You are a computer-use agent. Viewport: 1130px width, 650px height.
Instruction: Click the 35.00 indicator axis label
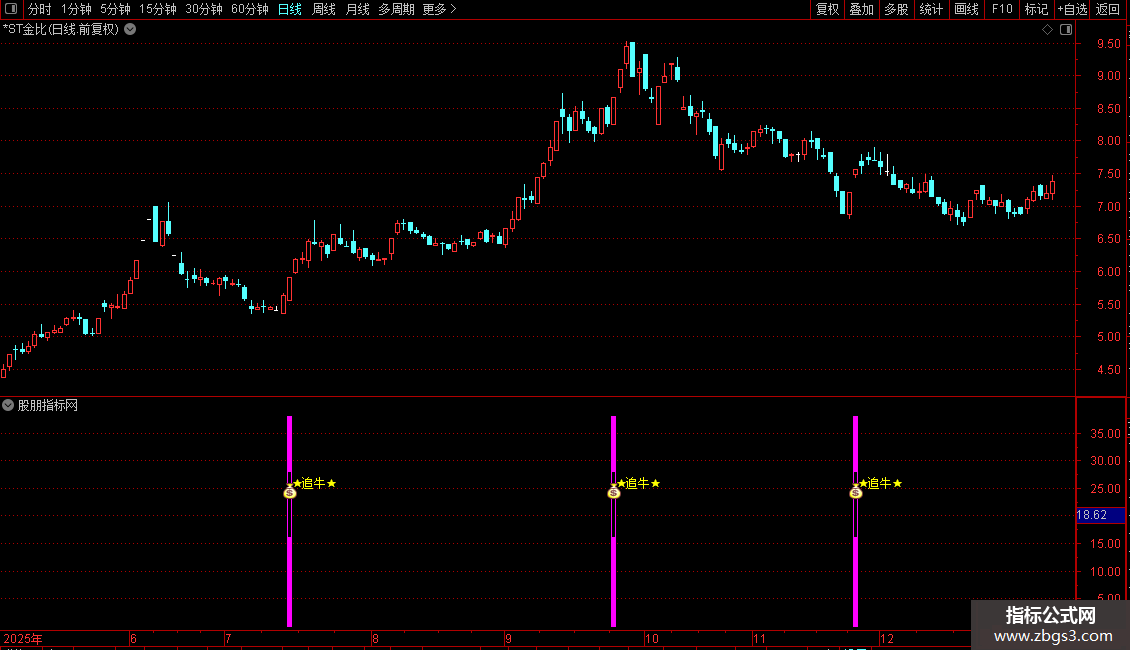tap(1105, 433)
